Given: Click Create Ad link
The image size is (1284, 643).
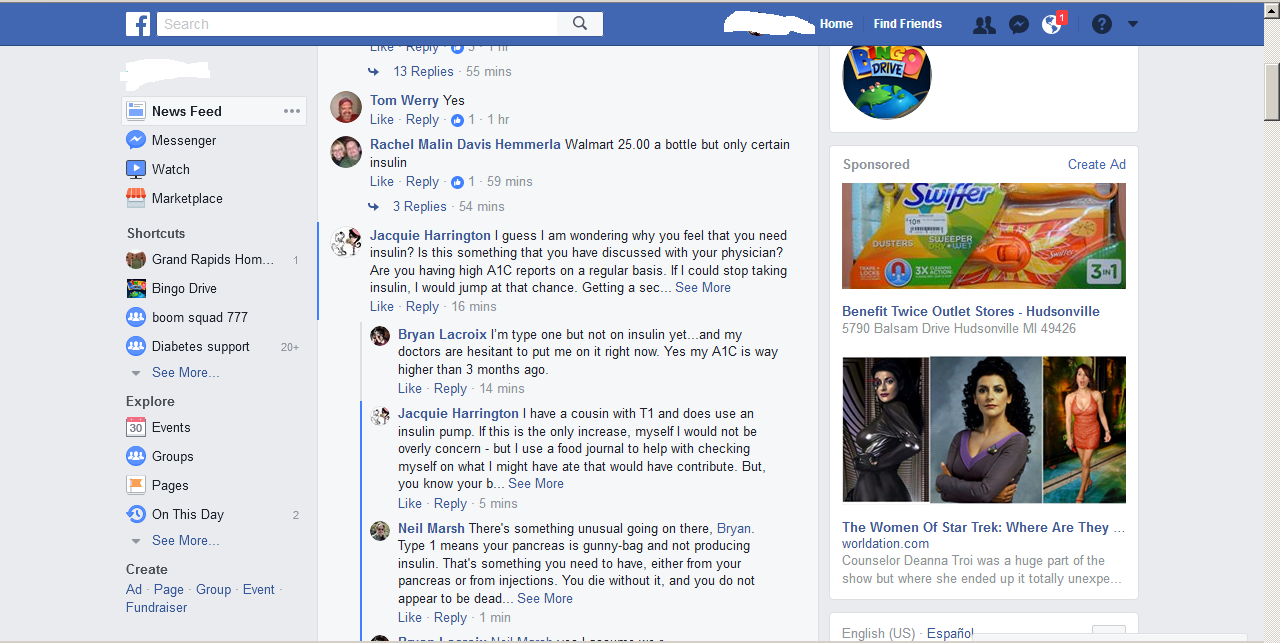Looking at the screenshot, I should (x=1096, y=164).
